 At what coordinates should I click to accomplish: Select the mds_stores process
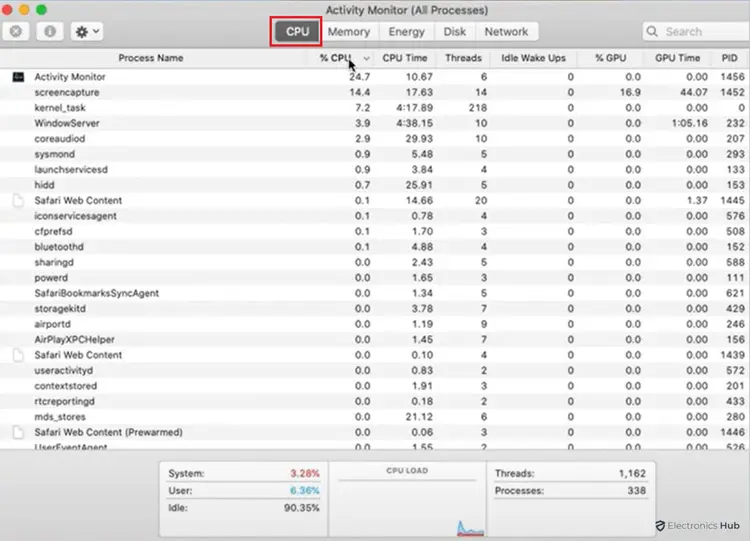point(60,417)
